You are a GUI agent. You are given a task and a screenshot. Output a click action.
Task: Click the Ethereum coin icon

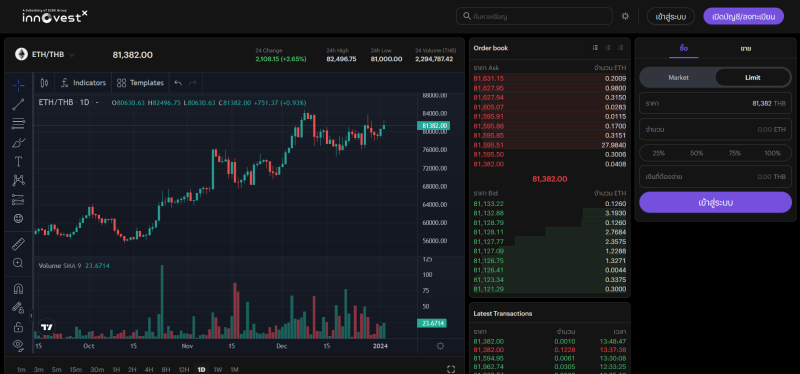click(21, 54)
